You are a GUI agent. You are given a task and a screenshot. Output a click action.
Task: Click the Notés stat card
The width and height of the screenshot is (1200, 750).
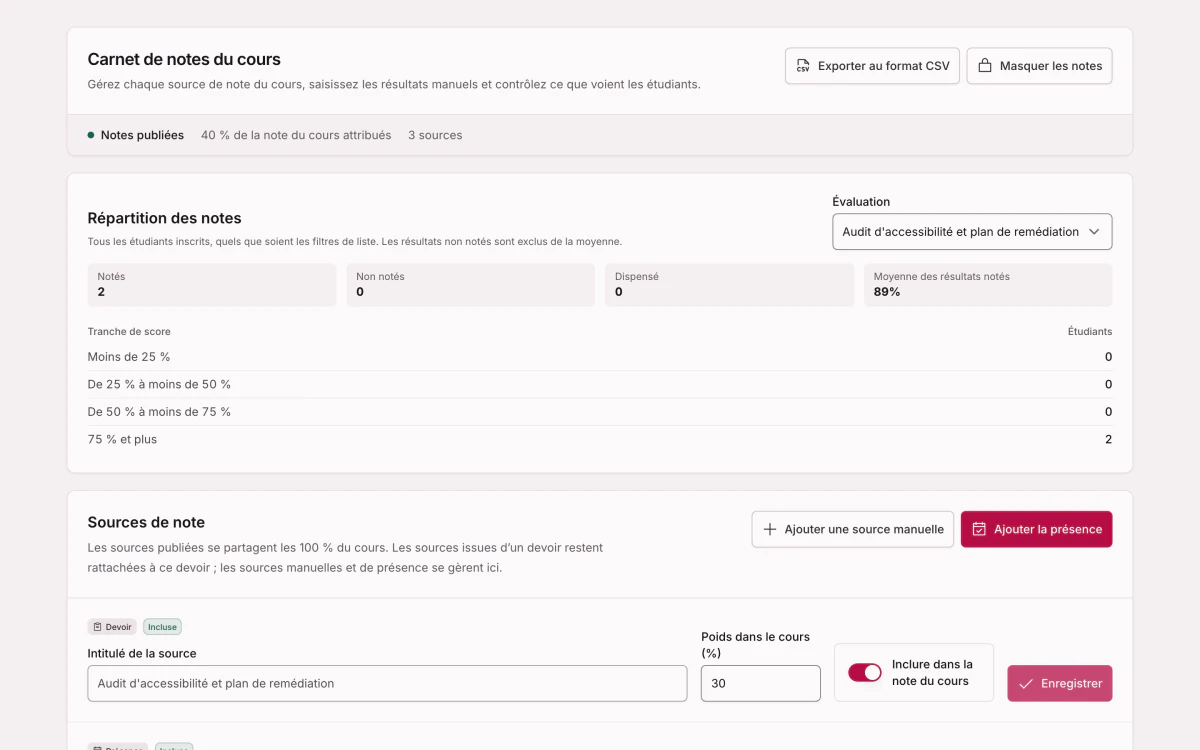click(x=212, y=285)
